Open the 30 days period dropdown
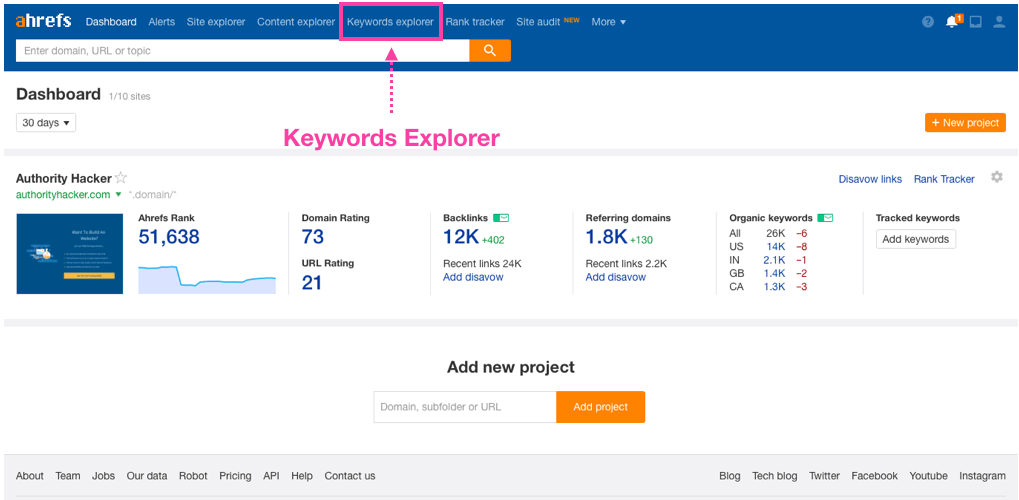Viewport: 1019px width, 500px height. tap(45, 122)
